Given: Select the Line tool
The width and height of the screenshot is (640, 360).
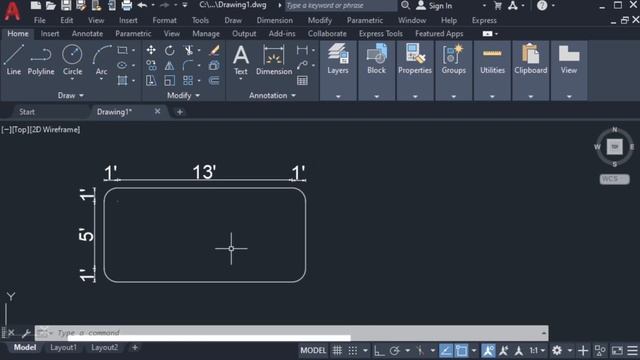Looking at the screenshot, I should pyautogui.click(x=13, y=60).
